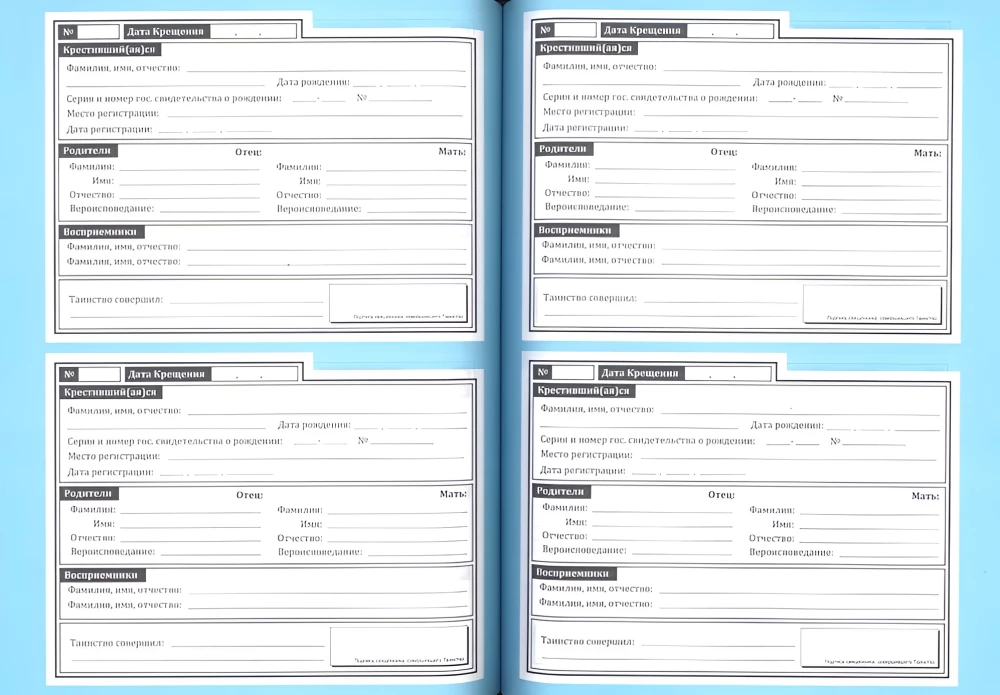
Task: Click the № number box in top-left form
Action: coord(101,31)
